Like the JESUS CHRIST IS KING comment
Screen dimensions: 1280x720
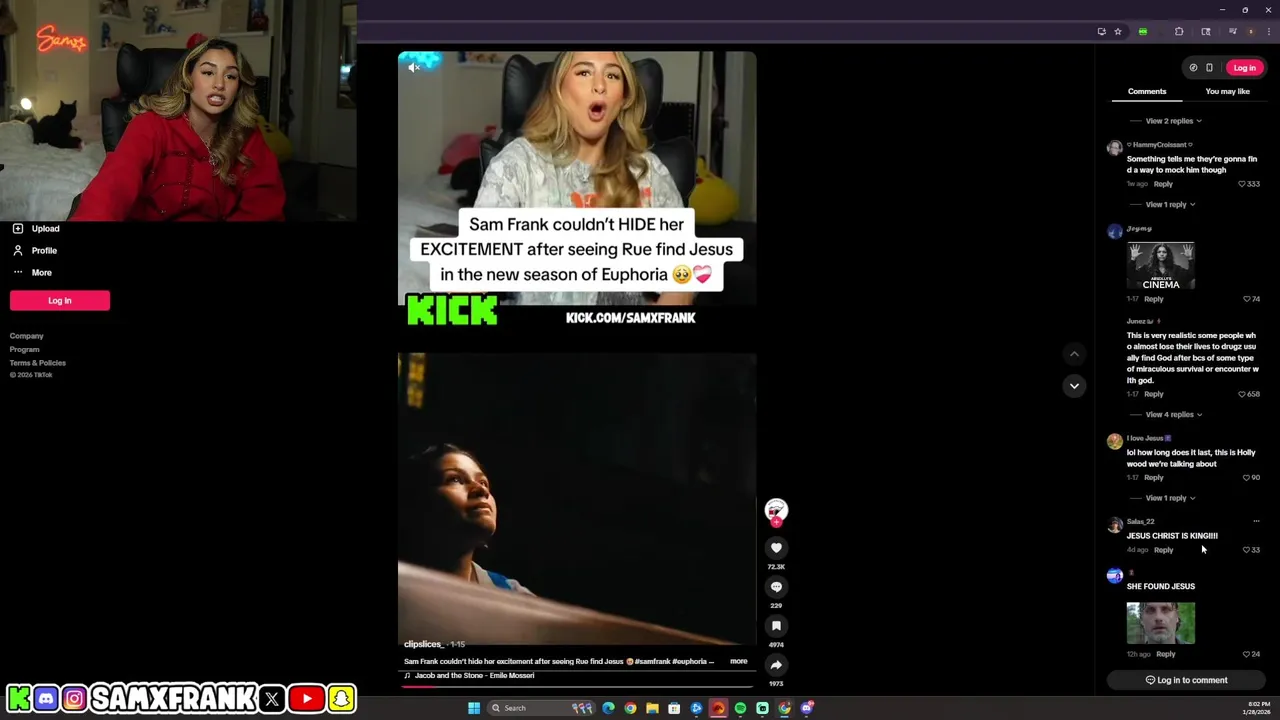(x=1246, y=550)
